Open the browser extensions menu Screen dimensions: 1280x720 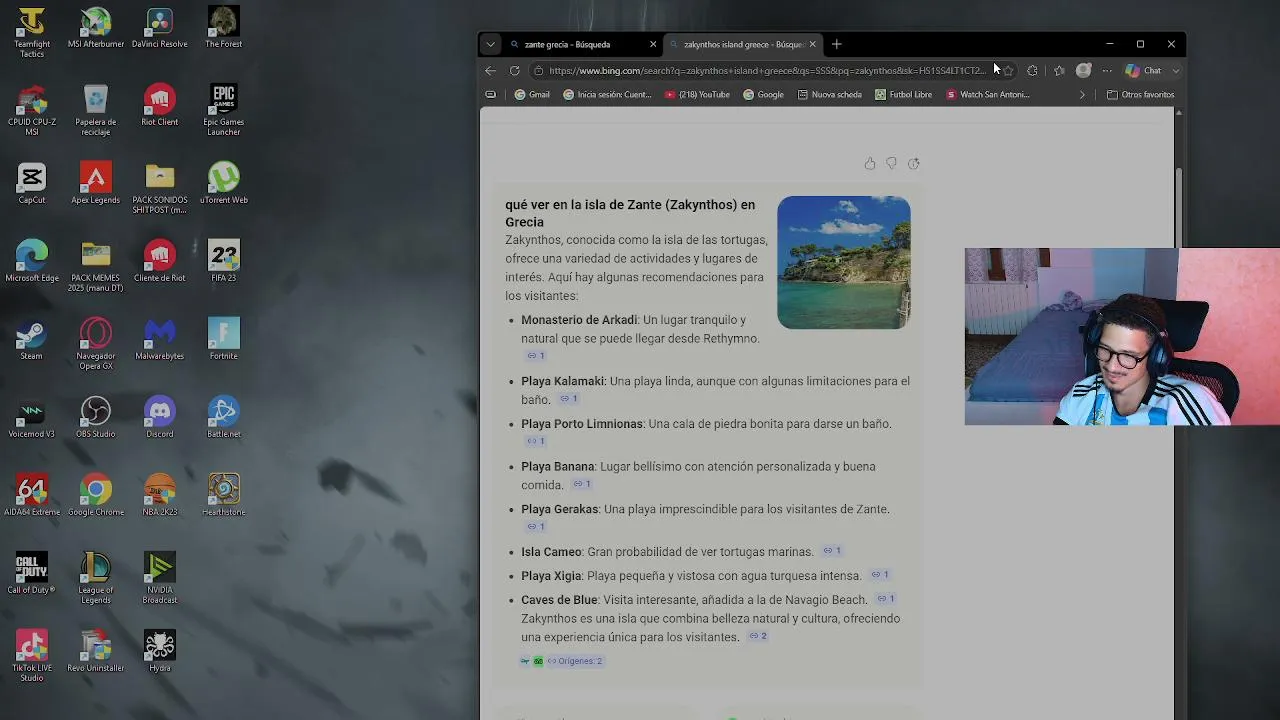pyautogui.click(x=1032, y=71)
